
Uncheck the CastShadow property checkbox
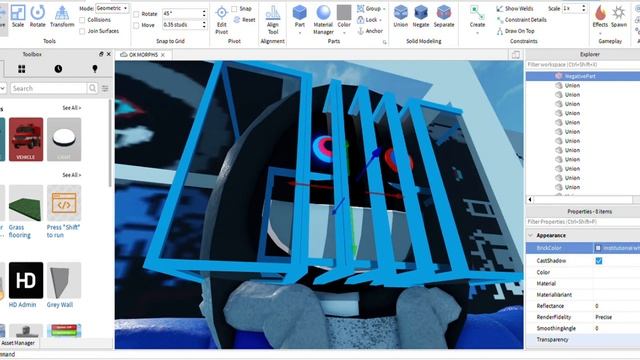598,261
